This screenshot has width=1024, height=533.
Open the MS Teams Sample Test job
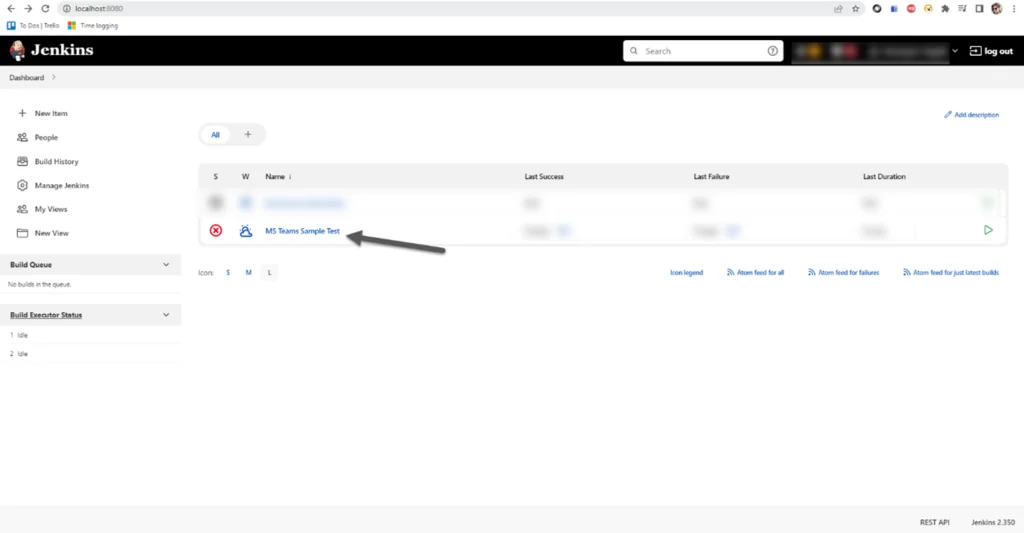302,231
